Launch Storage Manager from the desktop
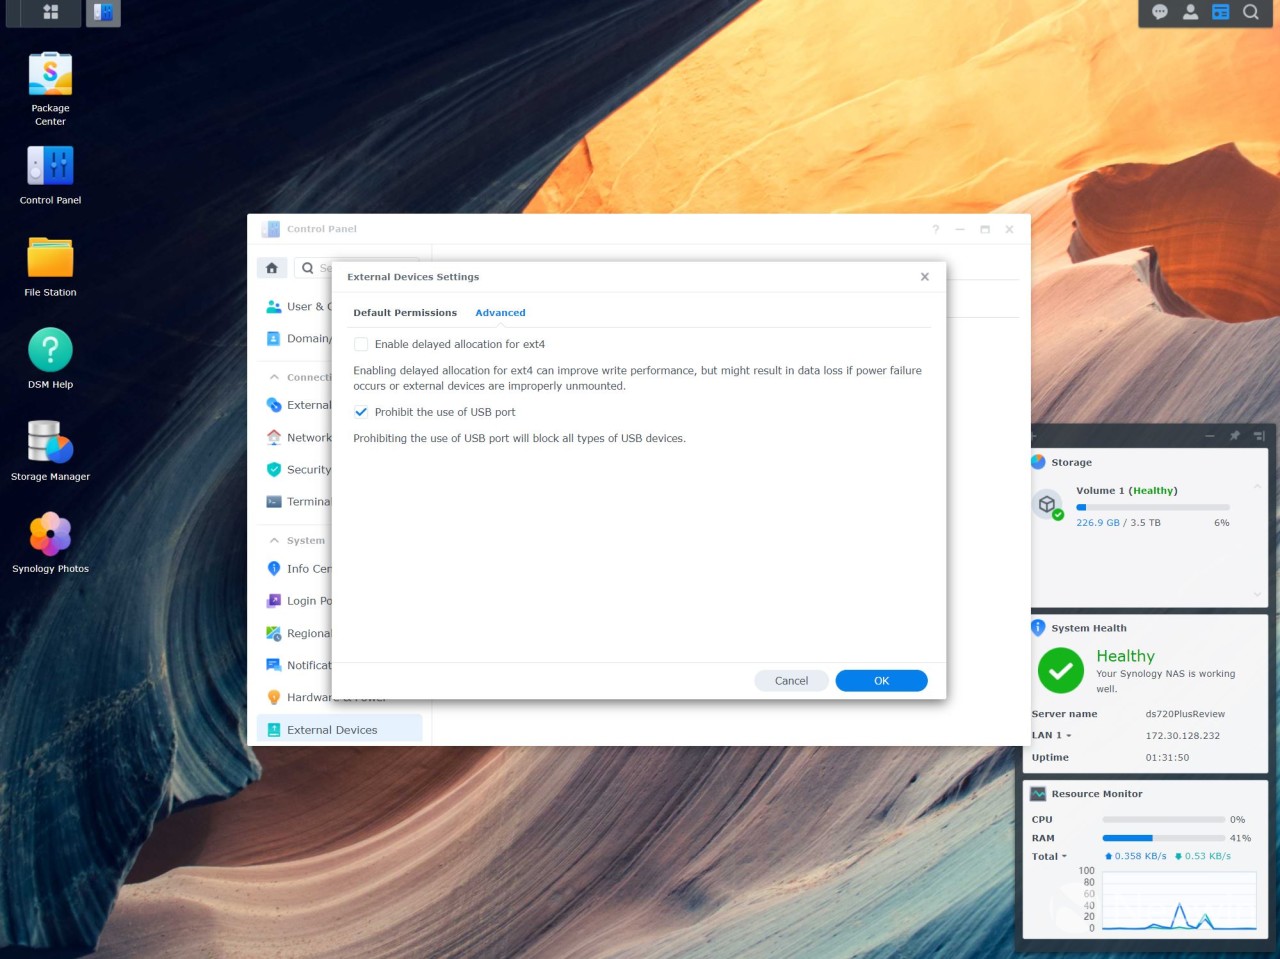Image resolution: width=1280 pixels, height=959 pixels. pyautogui.click(x=50, y=441)
